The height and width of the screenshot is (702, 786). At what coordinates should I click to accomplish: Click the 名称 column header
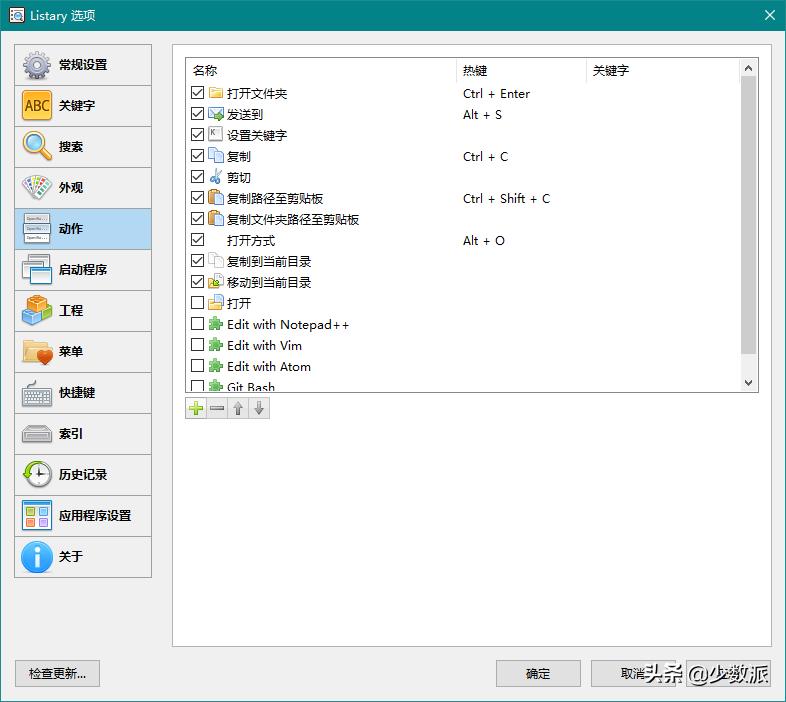tap(321, 71)
